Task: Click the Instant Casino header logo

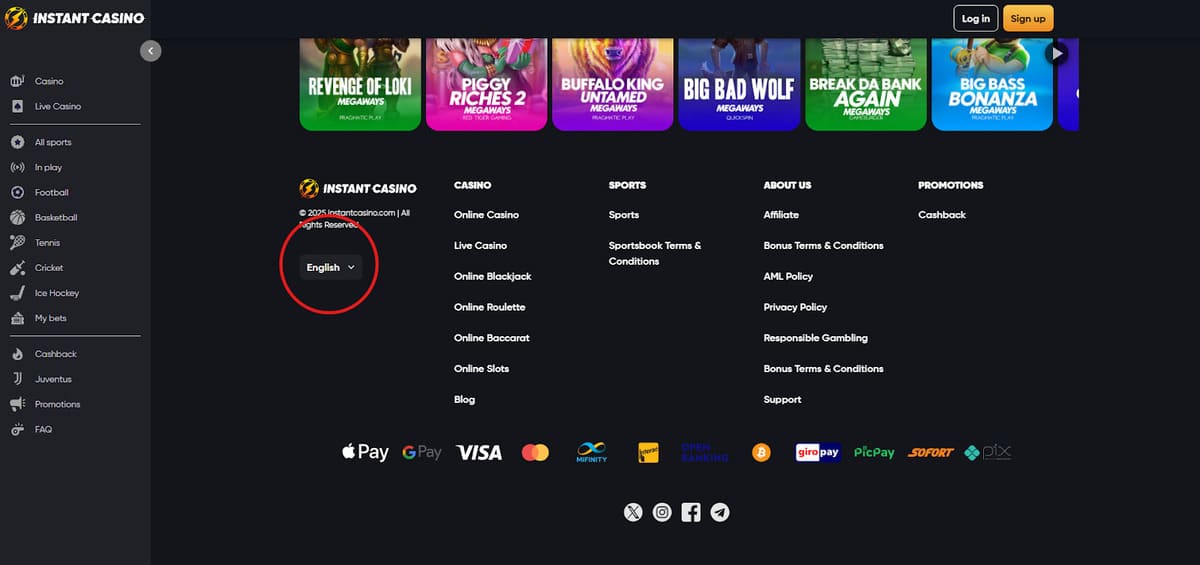Action: 75,18
